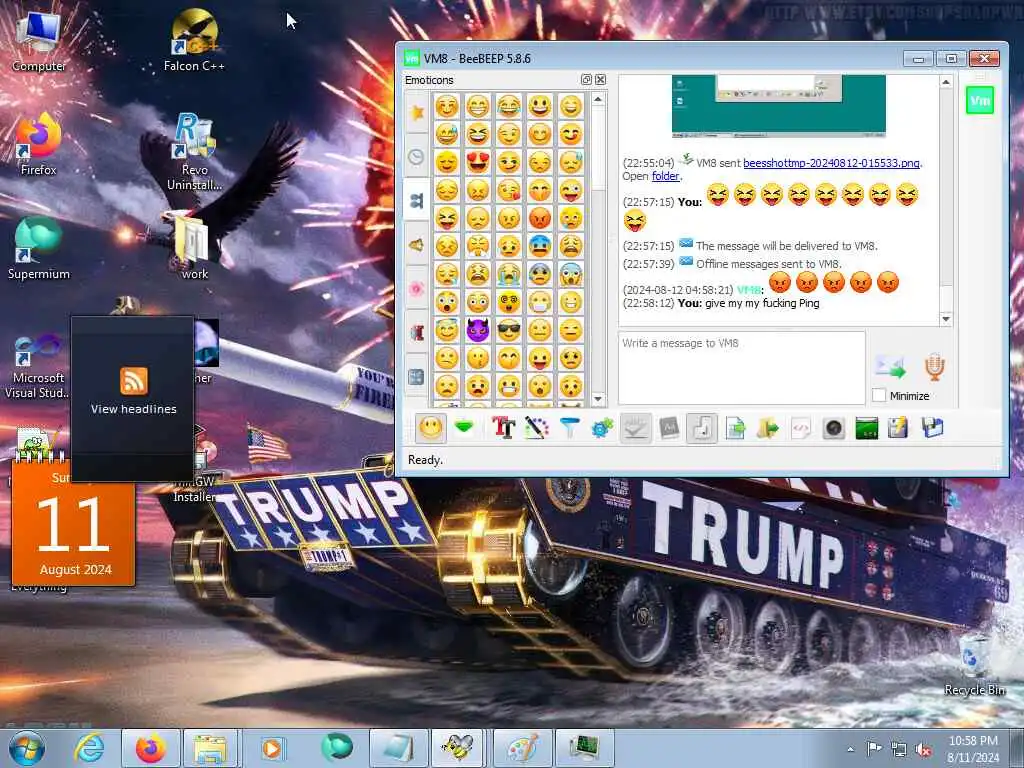Image resolution: width=1024 pixels, height=768 pixels.
Task: Float the Emoticons panel
Action: tap(586, 80)
